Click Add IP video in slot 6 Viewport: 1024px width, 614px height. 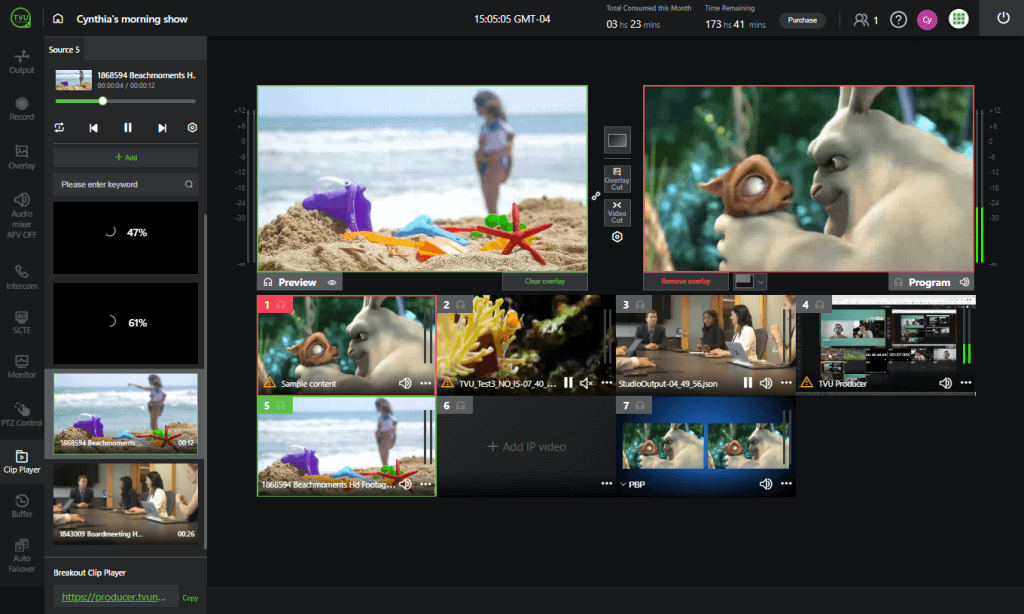[526, 447]
